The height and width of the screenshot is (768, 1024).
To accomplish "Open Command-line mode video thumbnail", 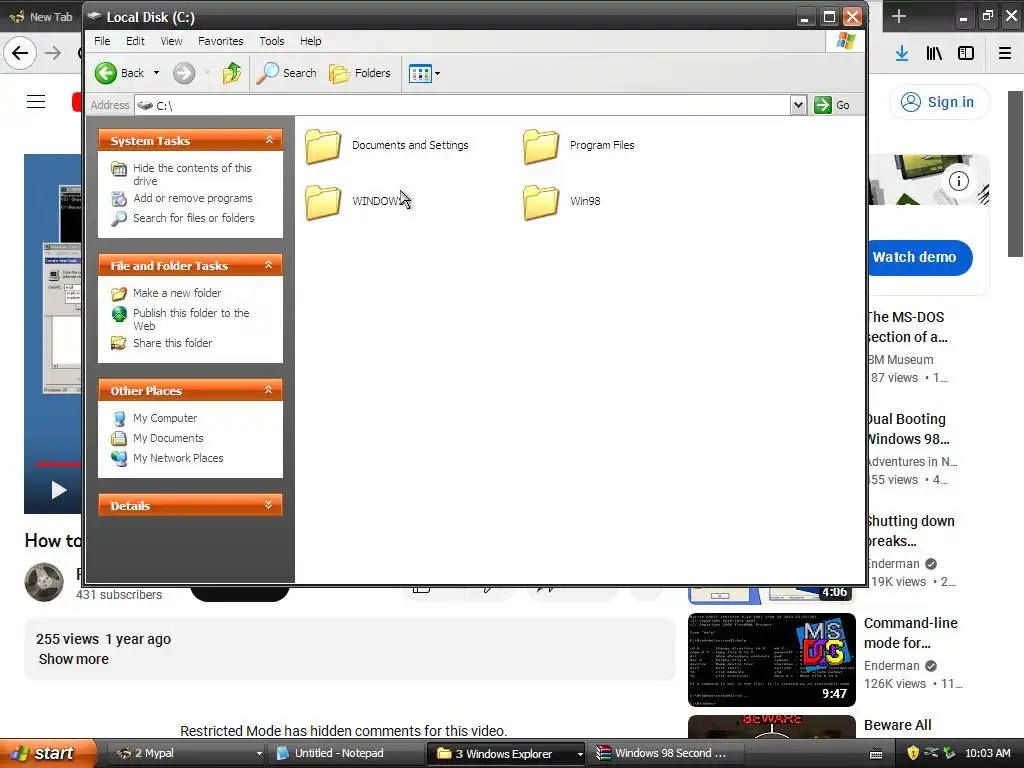I will [x=772, y=660].
